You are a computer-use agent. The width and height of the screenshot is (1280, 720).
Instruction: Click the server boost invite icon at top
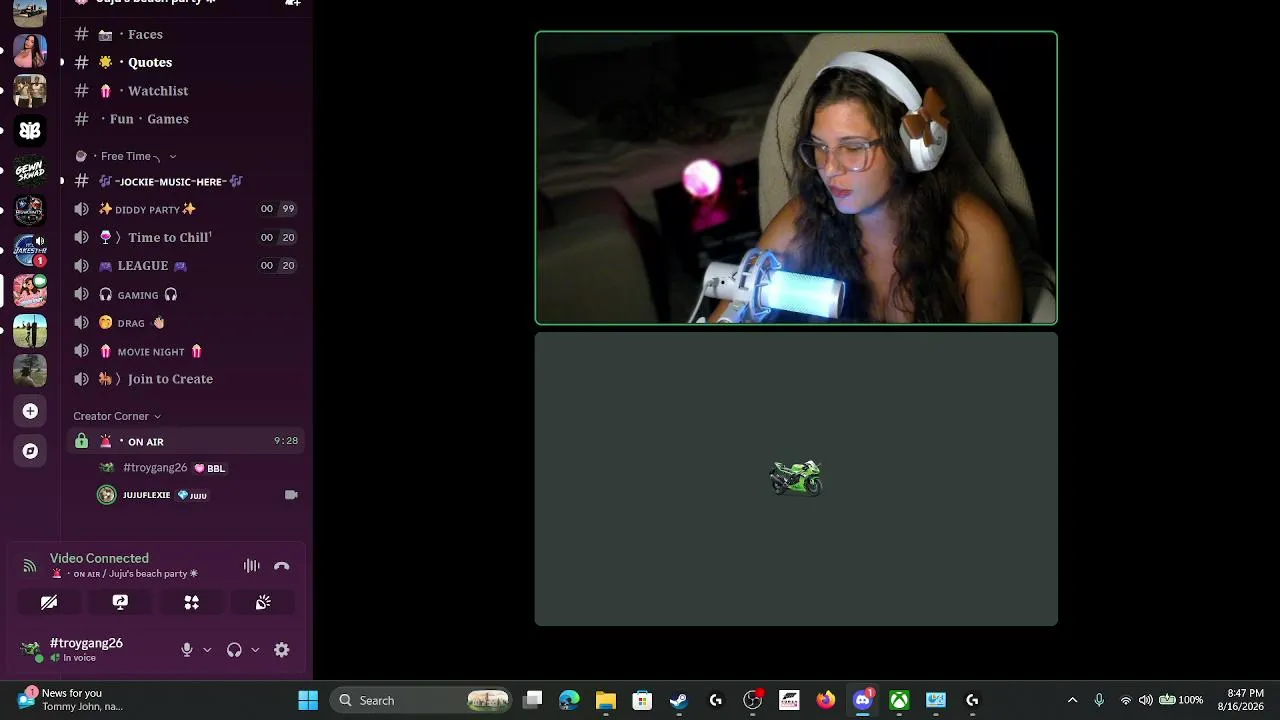pos(292,4)
